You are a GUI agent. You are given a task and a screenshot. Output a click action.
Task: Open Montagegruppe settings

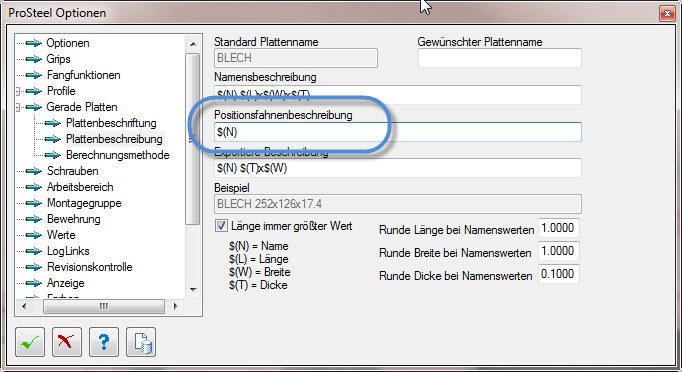84,203
